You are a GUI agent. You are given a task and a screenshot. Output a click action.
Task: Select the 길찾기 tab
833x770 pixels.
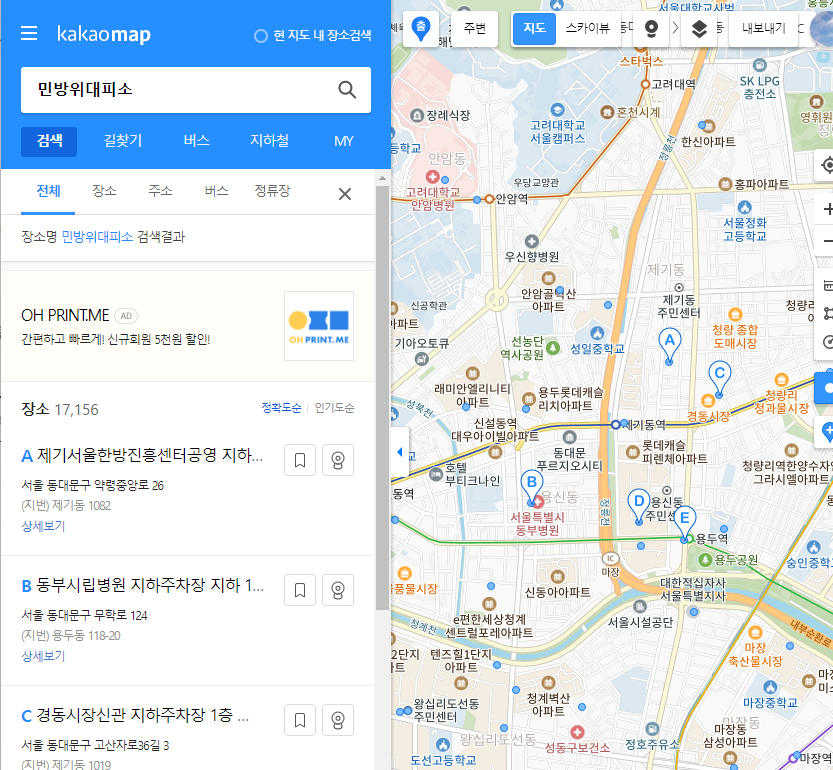coord(123,141)
